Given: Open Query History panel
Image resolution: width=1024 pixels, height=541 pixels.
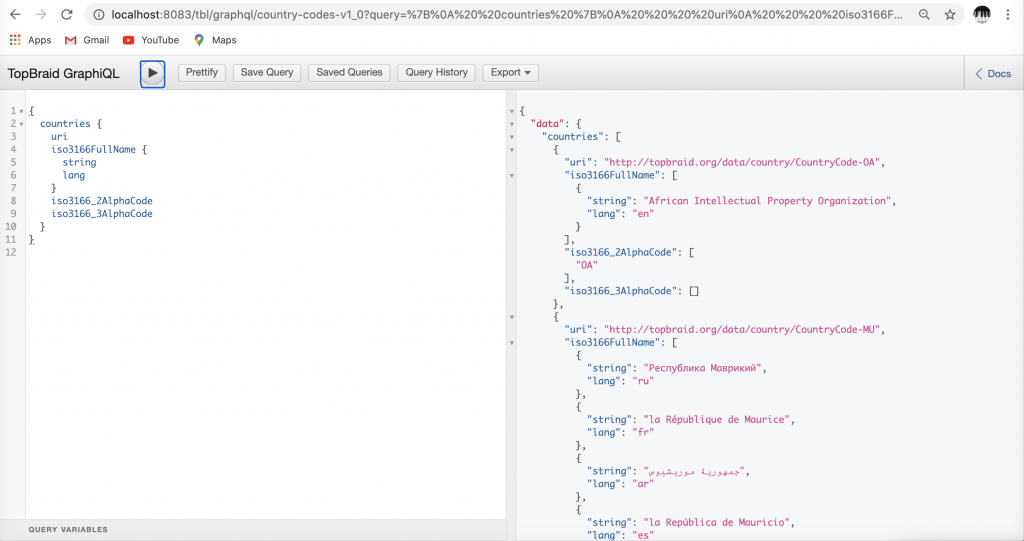Looking at the screenshot, I should pyautogui.click(x=436, y=73).
